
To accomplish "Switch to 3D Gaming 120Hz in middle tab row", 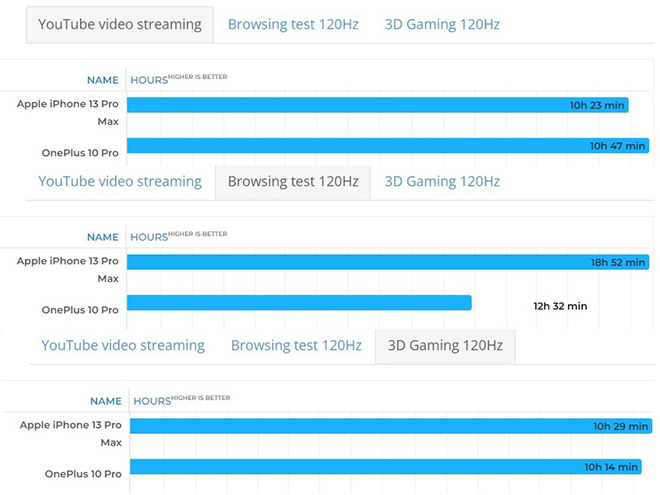I will tap(442, 181).
